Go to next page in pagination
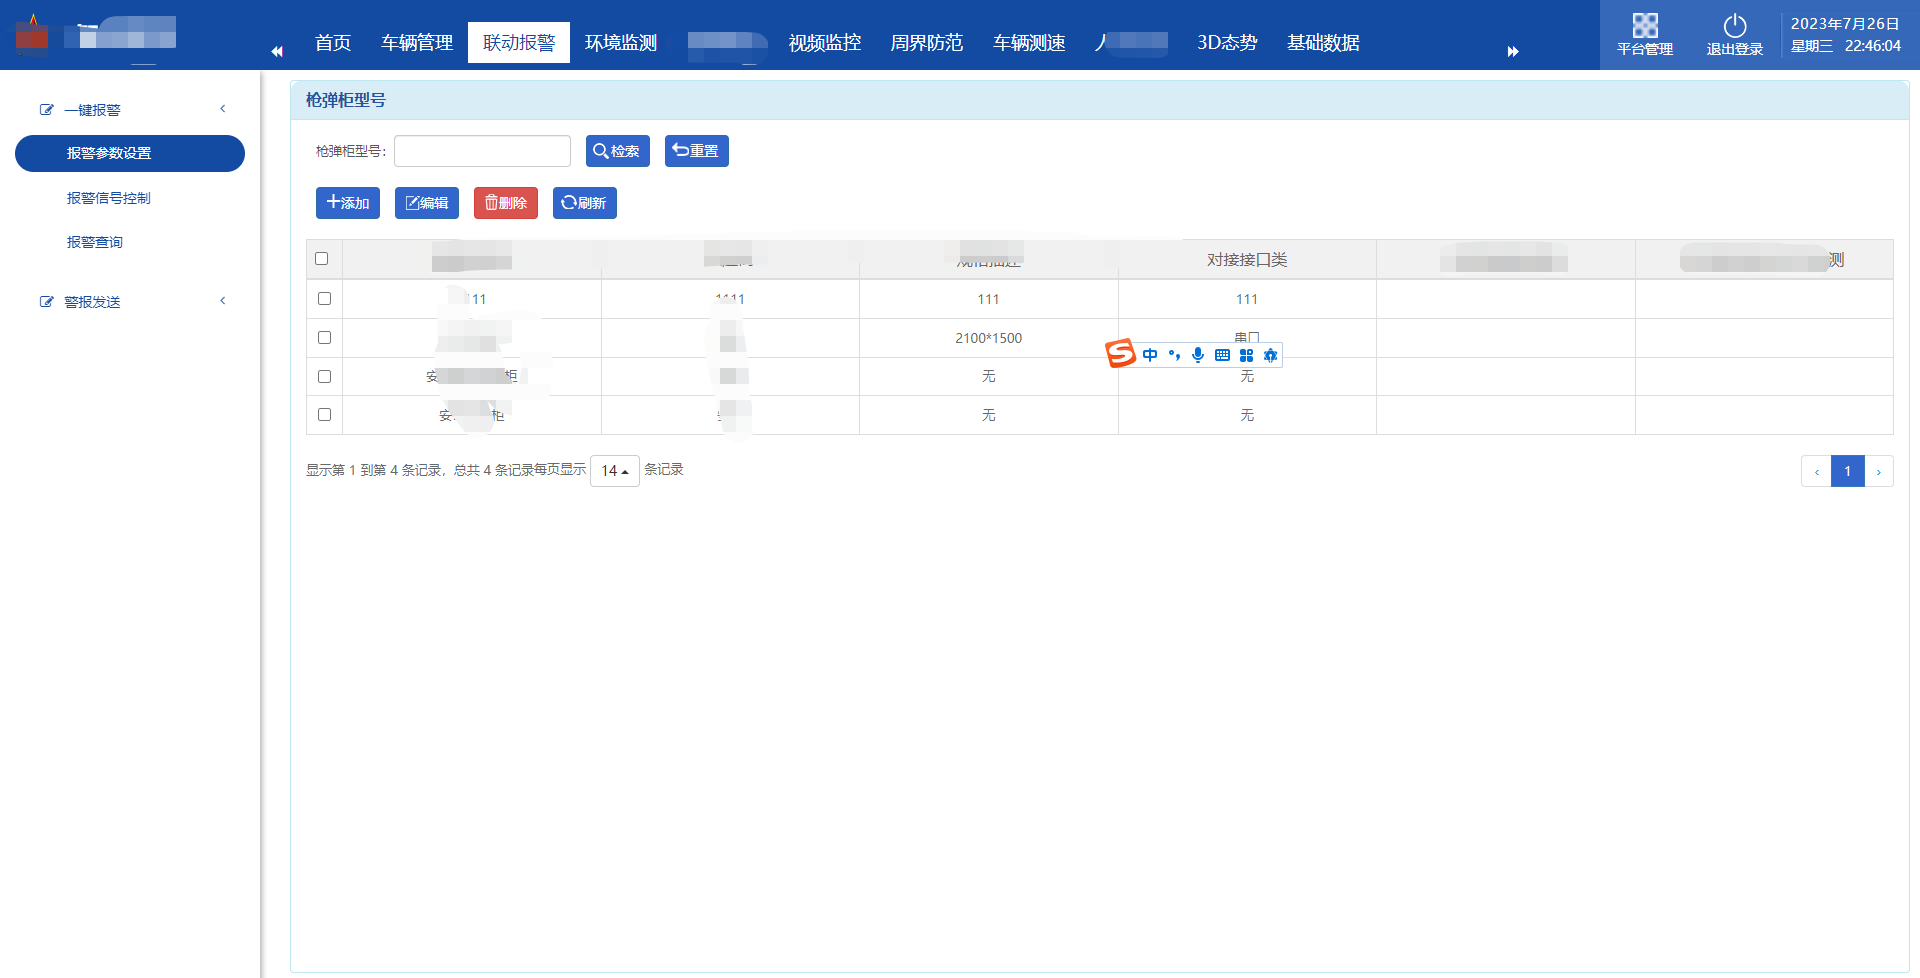Image resolution: width=1920 pixels, height=978 pixels. [1879, 471]
